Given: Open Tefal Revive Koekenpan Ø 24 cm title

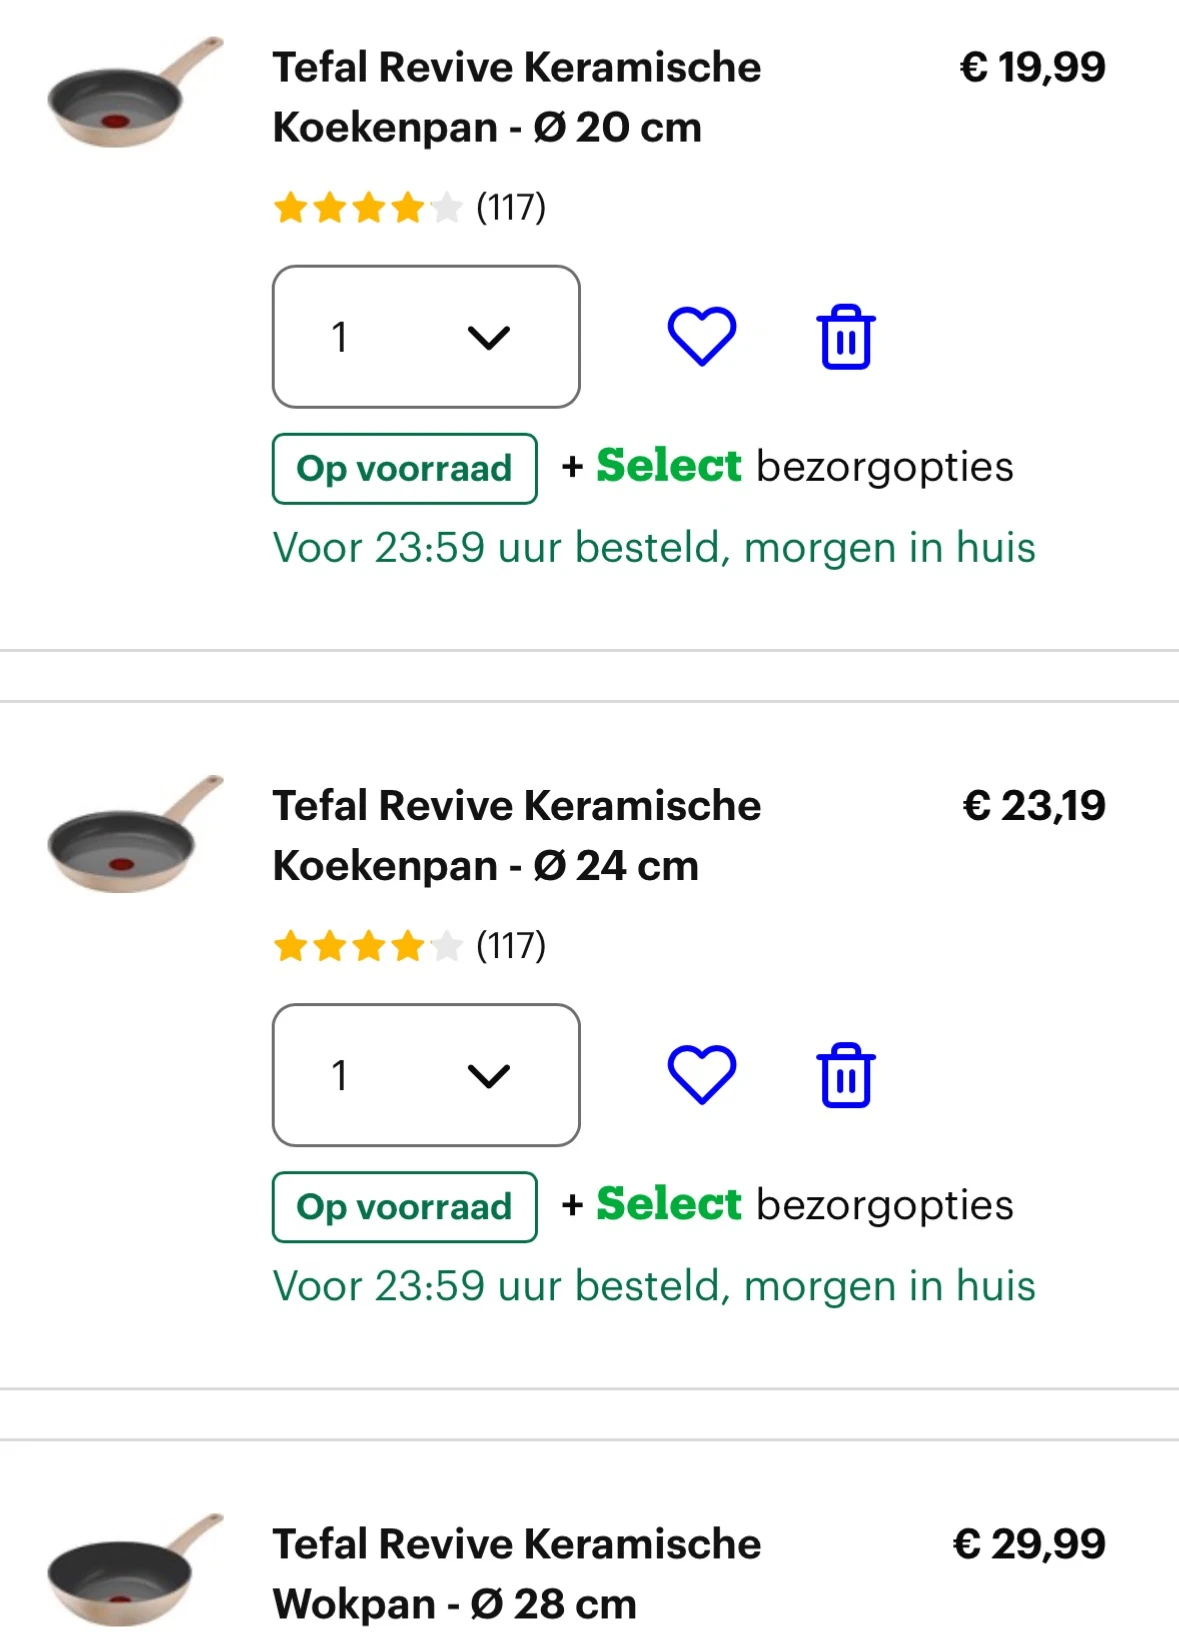Looking at the screenshot, I should coord(516,835).
